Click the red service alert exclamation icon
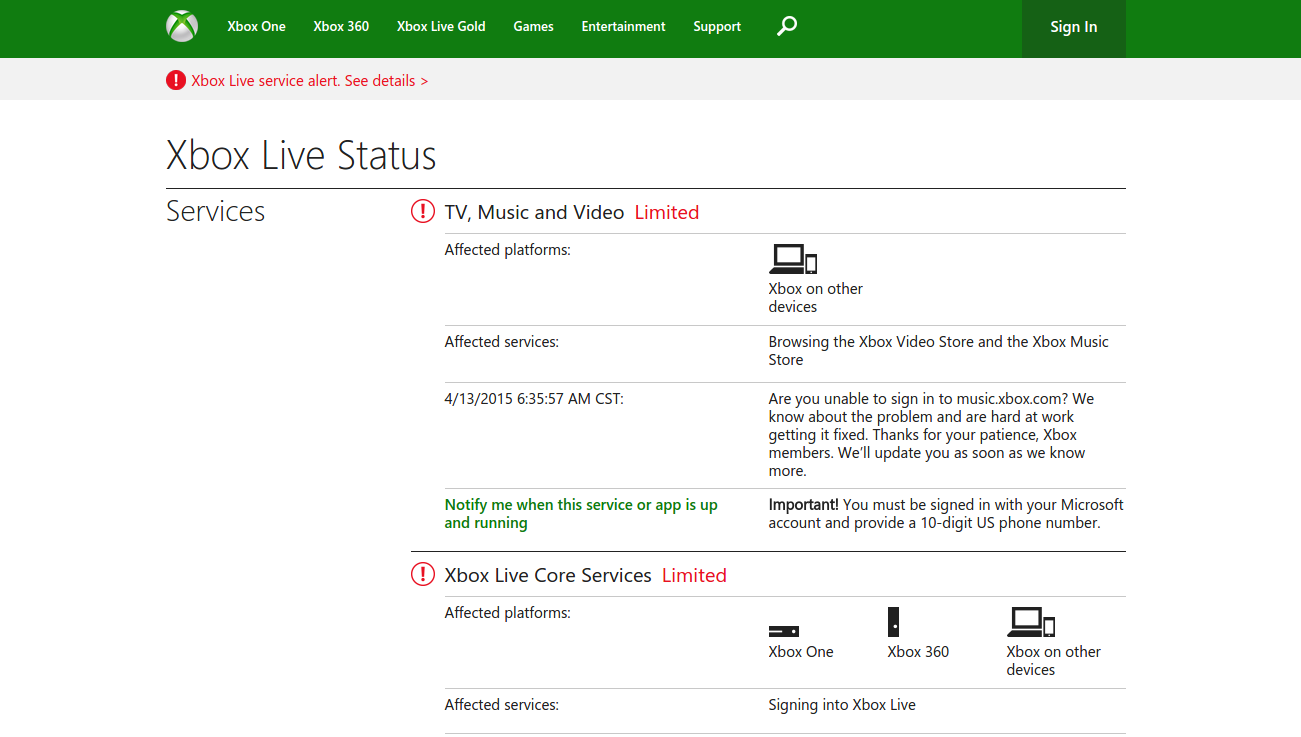 pos(176,80)
